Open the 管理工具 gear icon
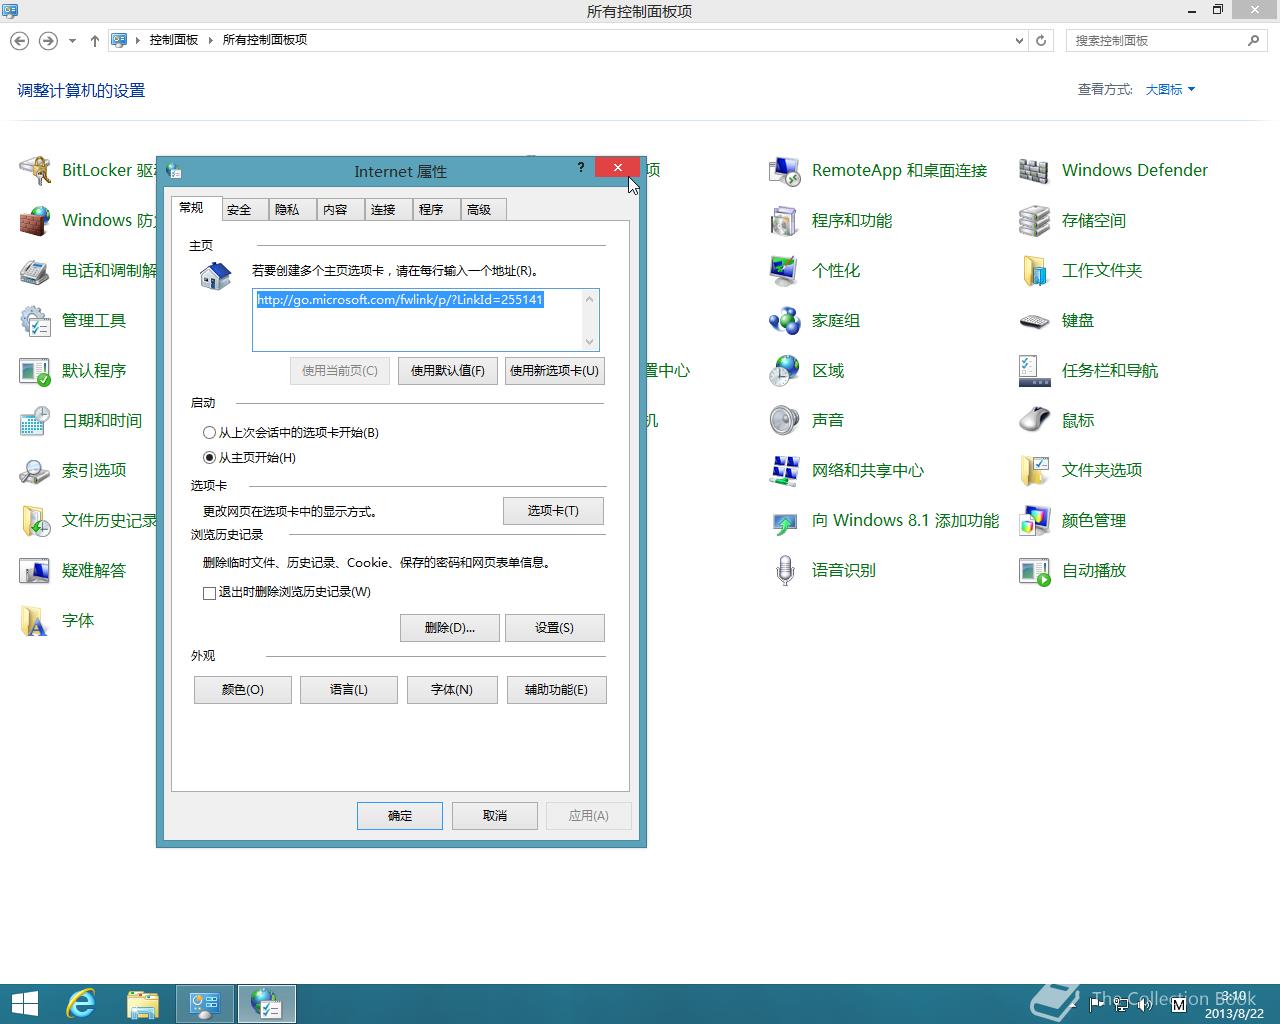This screenshot has width=1280, height=1024. [35, 320]
